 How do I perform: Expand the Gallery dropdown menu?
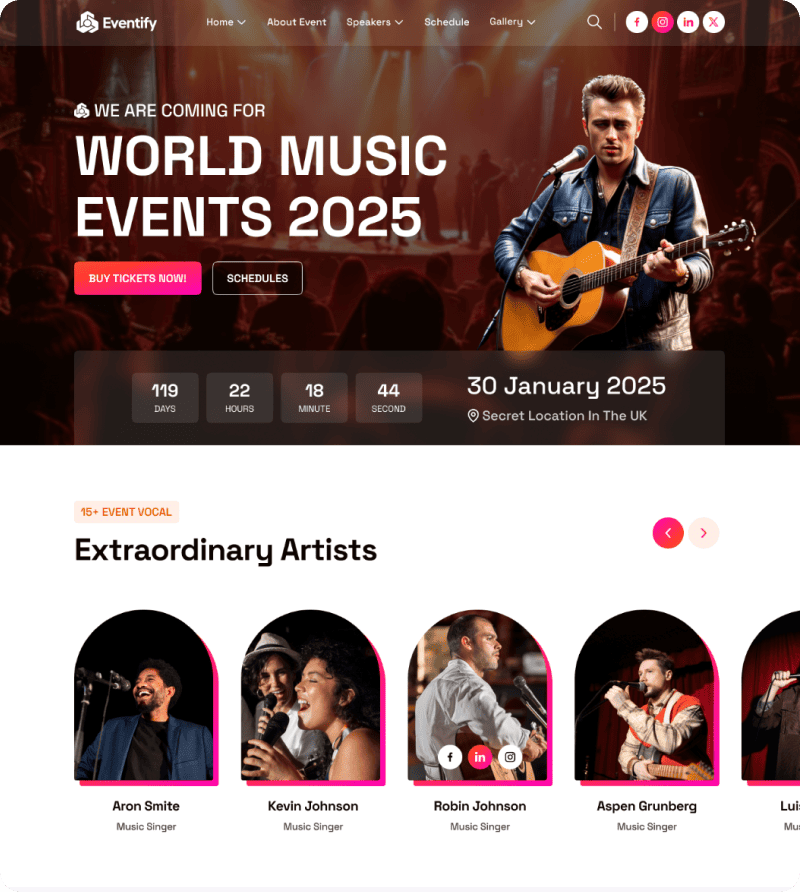coord(512,22)
